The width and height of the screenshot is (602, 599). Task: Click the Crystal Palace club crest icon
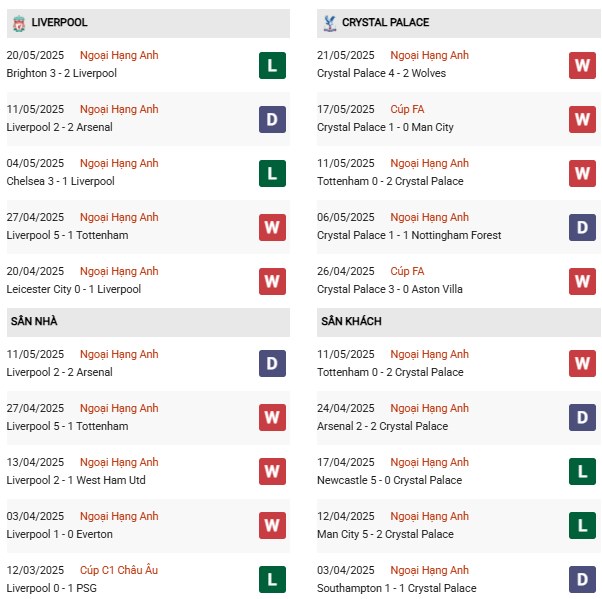pos(327,22)
